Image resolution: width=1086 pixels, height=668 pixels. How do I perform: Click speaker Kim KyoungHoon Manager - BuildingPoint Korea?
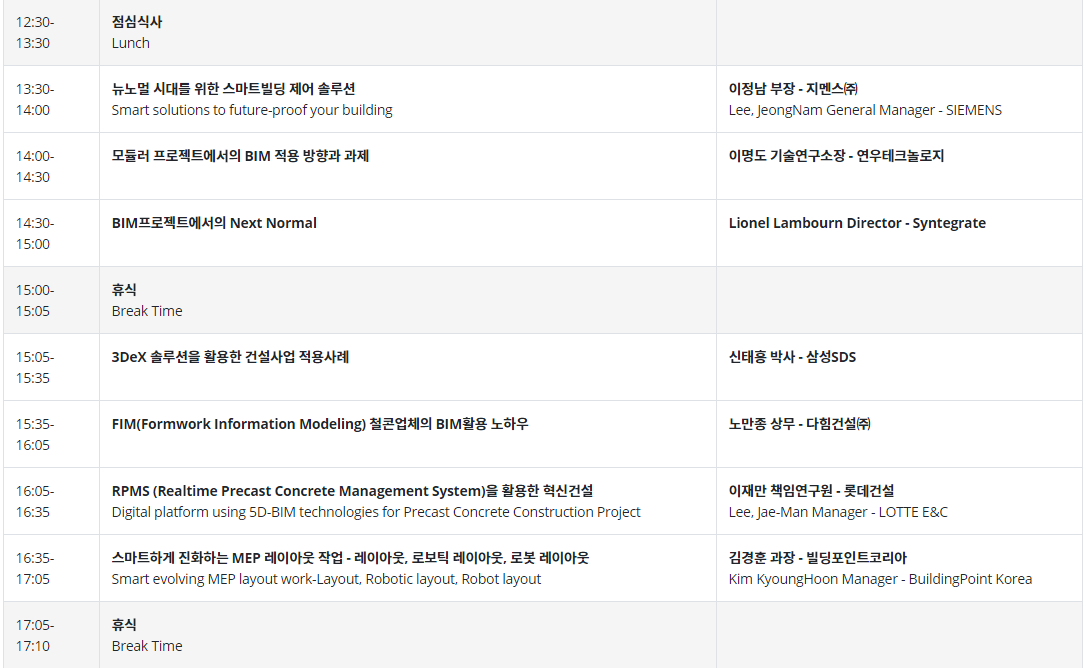[880, 579]
